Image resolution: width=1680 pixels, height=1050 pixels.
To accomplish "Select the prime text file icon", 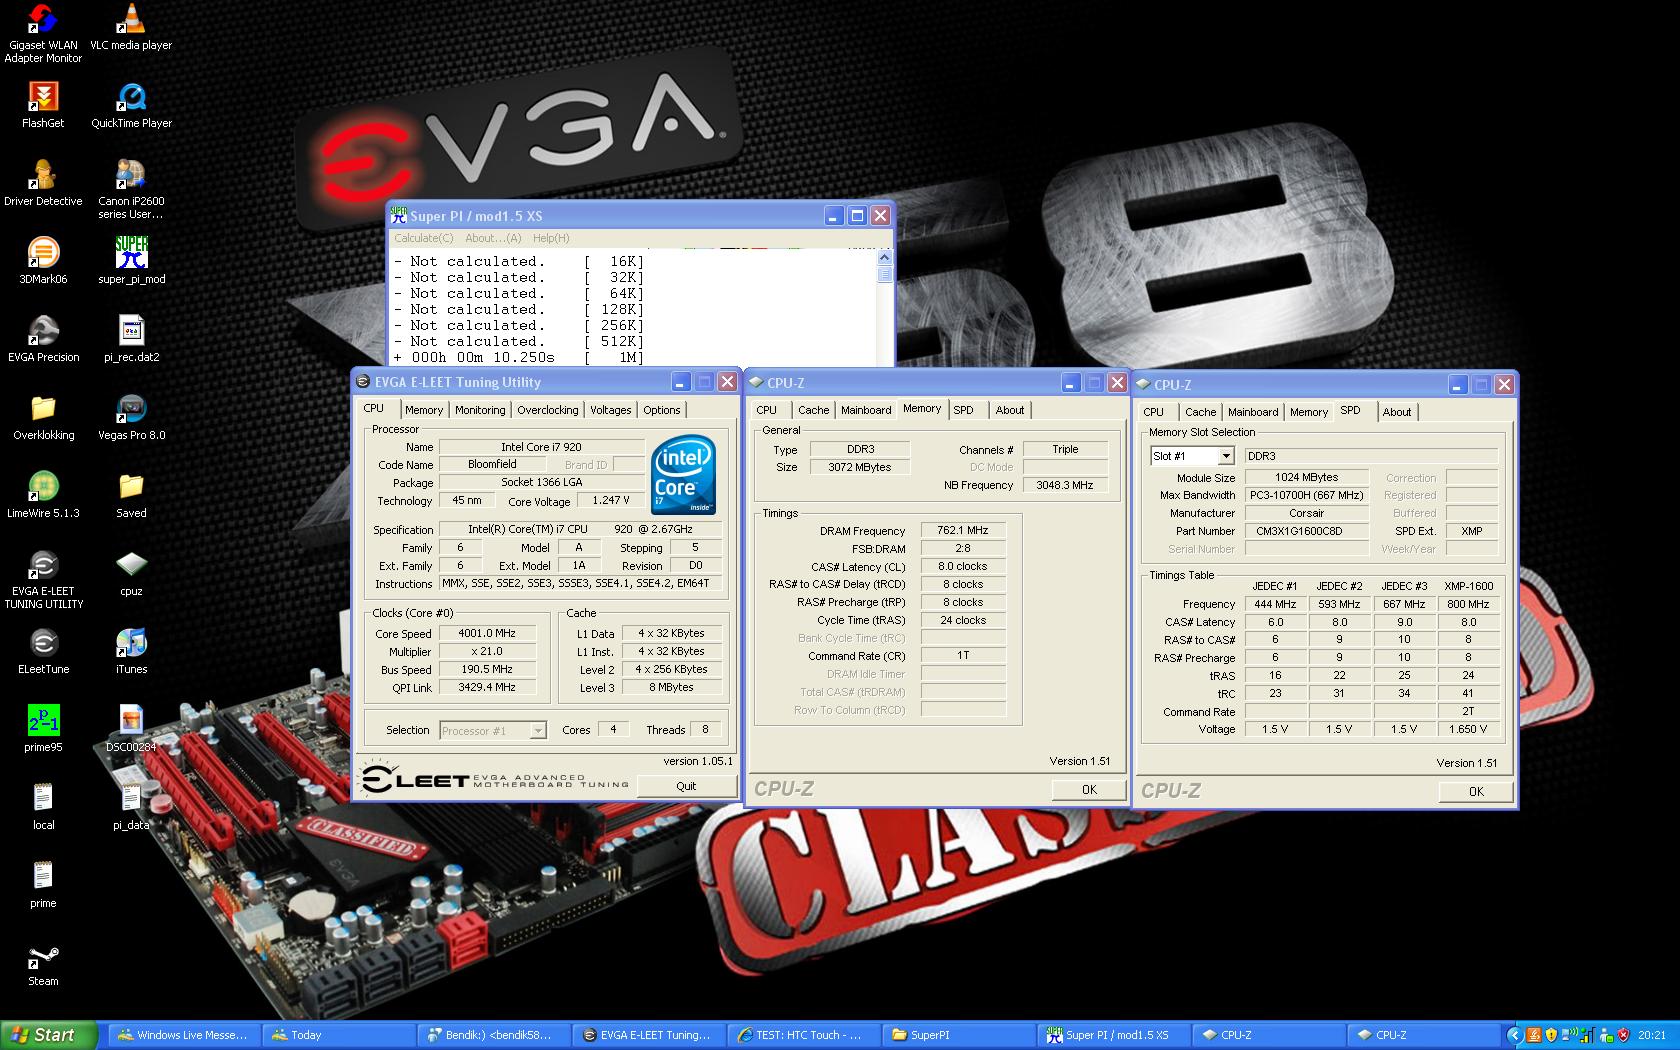I will point(43,885).
